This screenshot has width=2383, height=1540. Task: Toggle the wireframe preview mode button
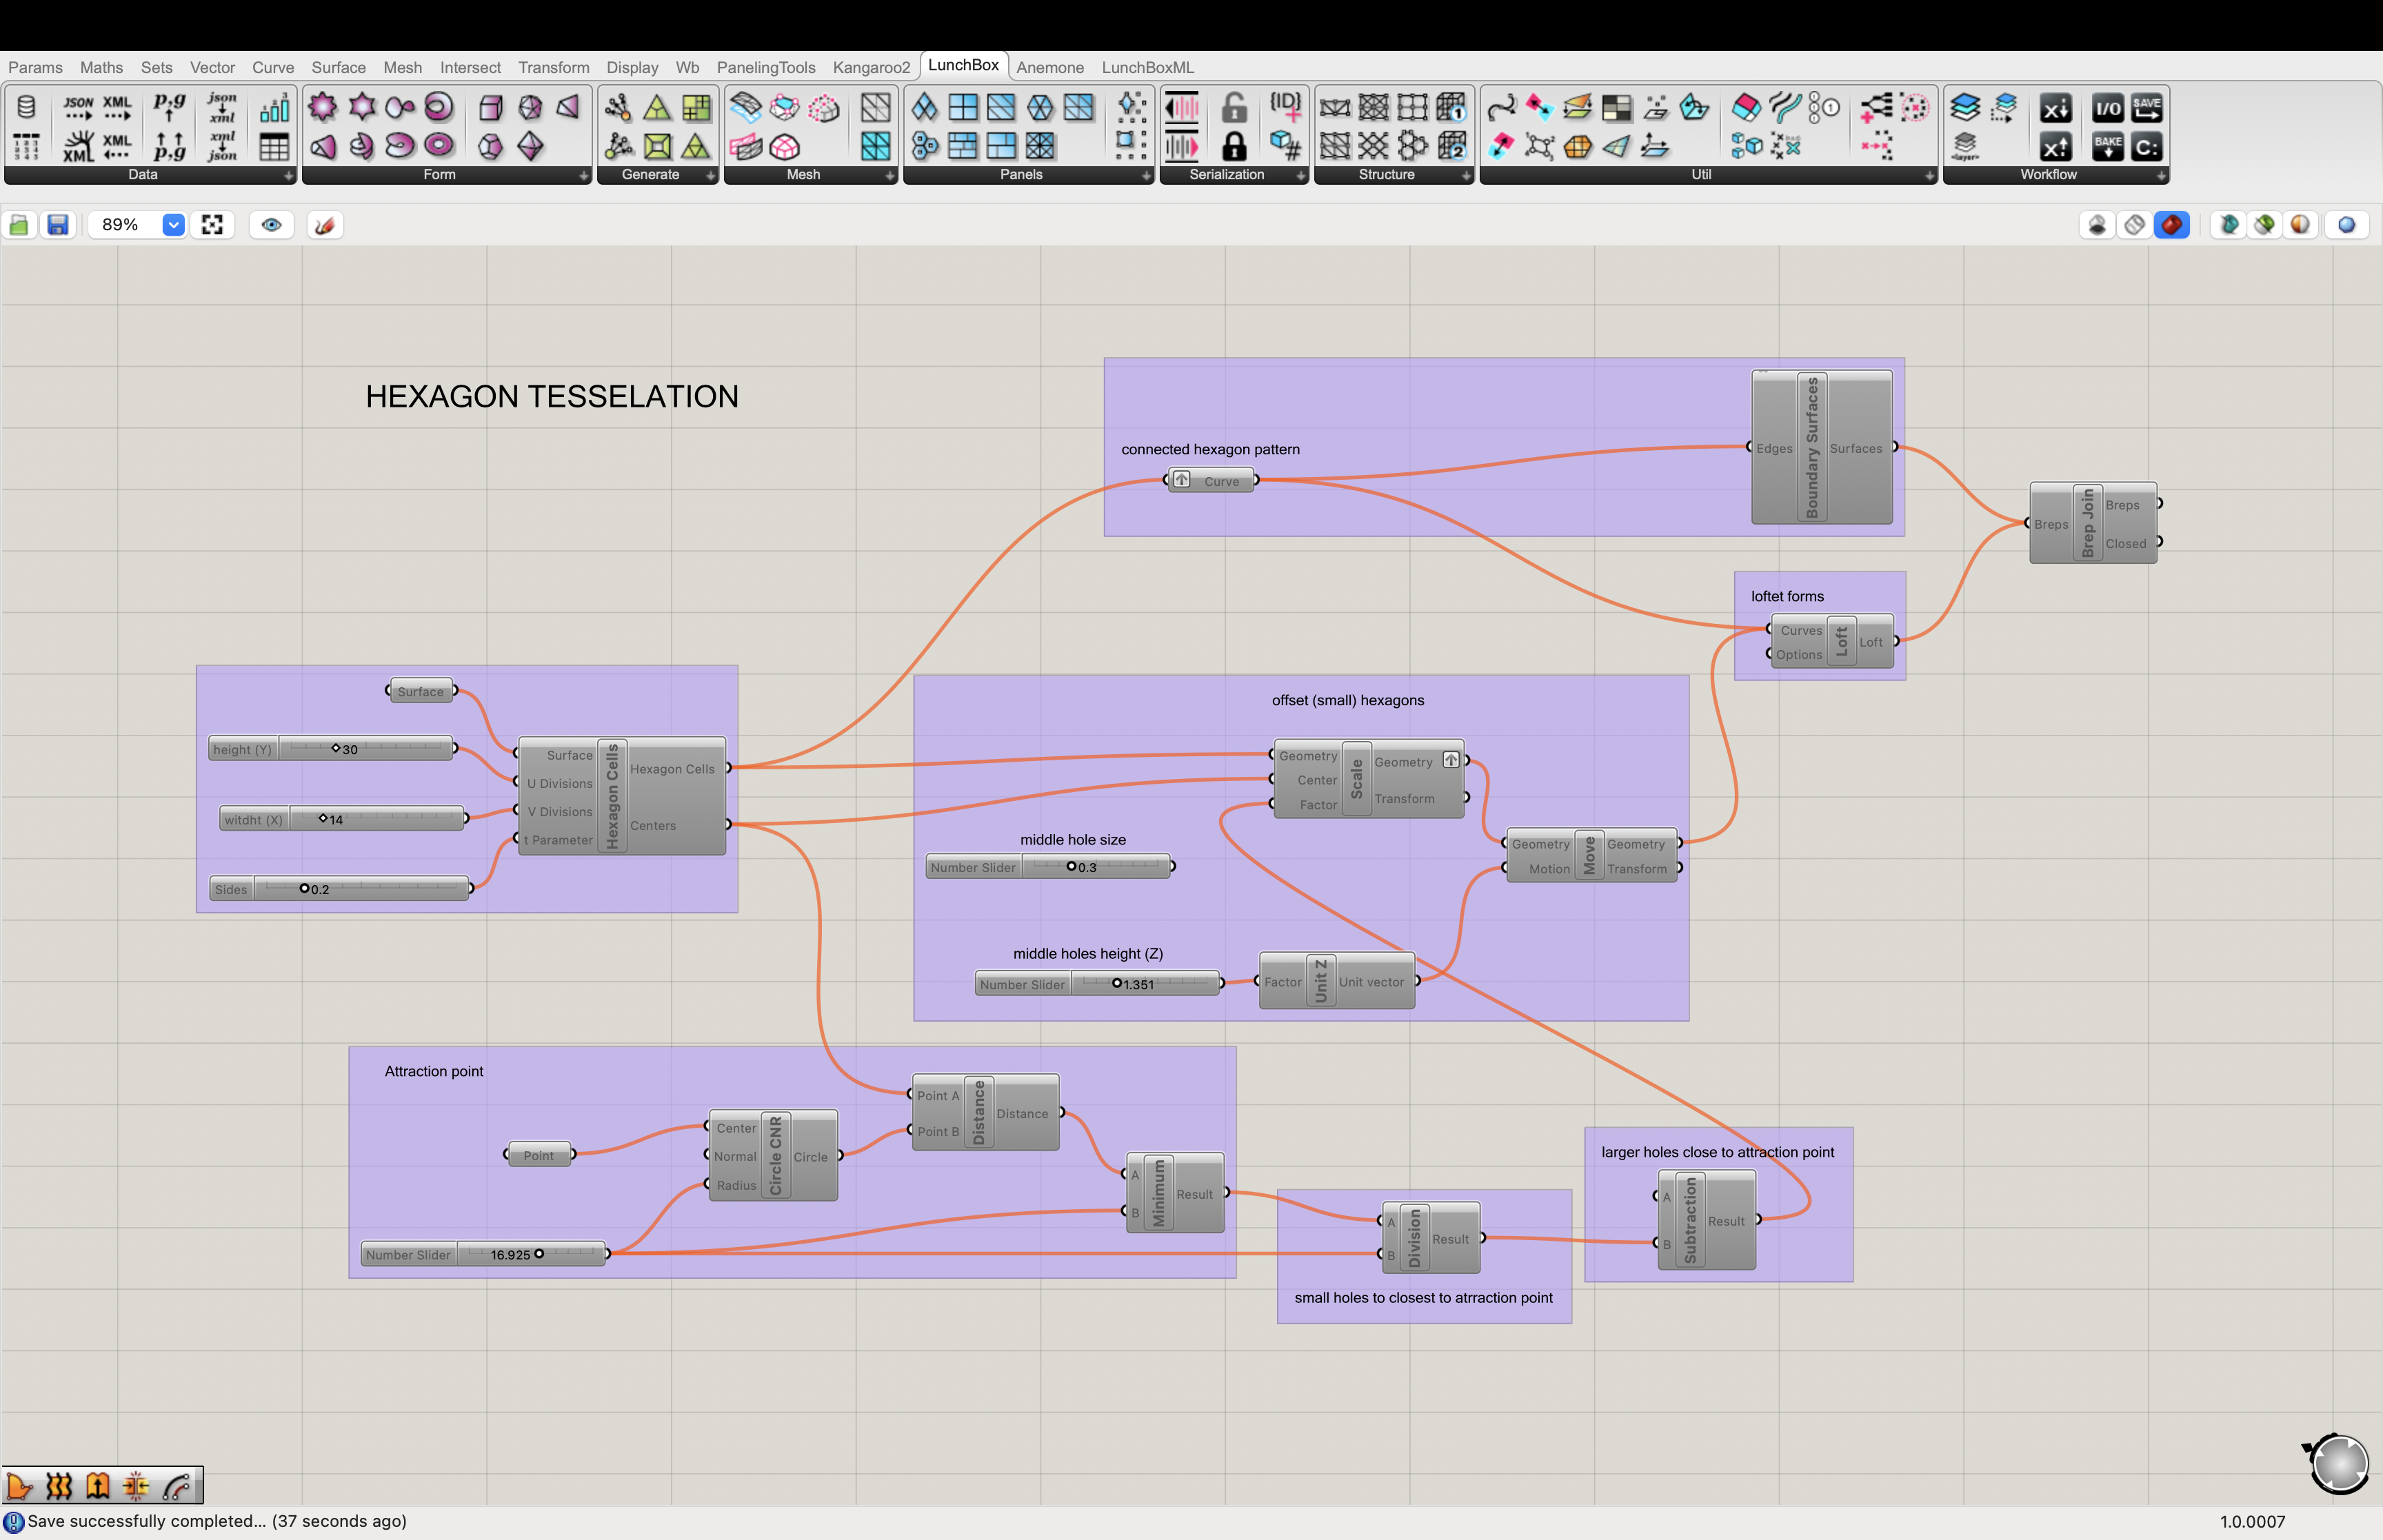2134,225
